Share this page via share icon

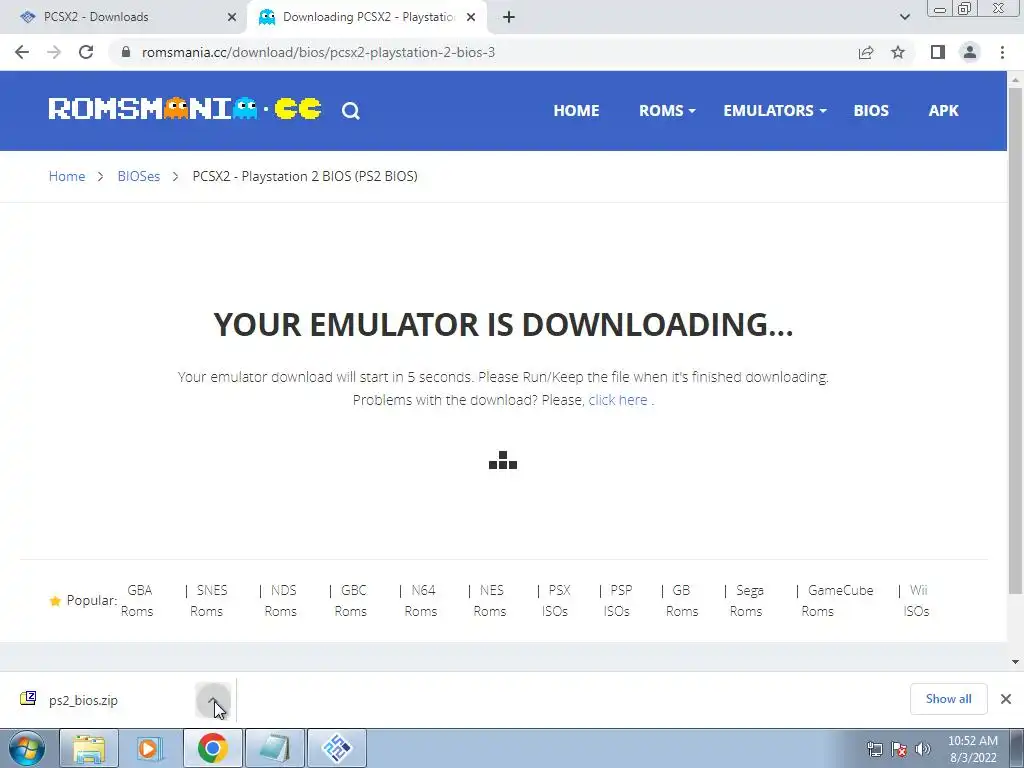click(866, 52)
